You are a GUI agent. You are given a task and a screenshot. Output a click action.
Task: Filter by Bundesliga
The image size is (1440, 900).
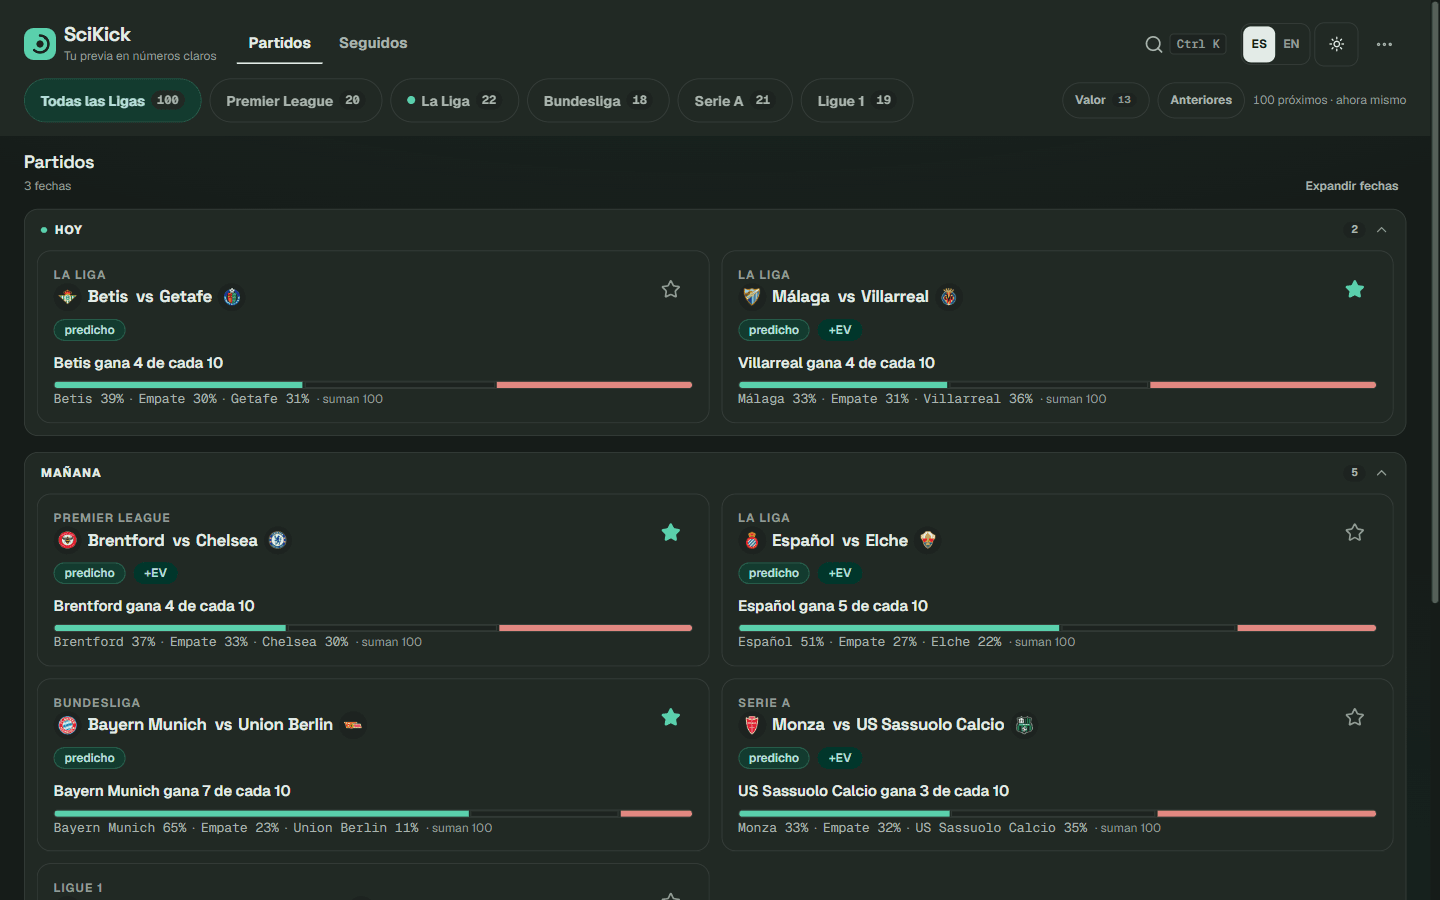pos(597,100)
